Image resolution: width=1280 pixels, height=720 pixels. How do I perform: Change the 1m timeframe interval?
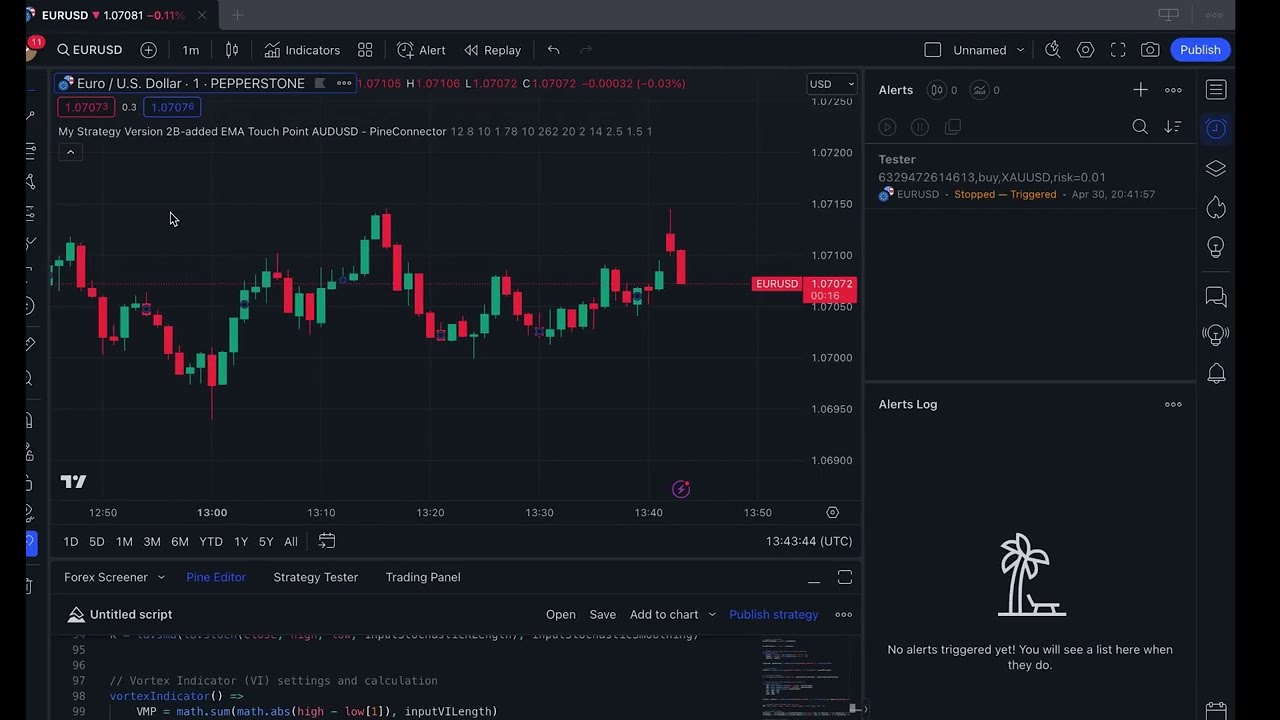190,50
